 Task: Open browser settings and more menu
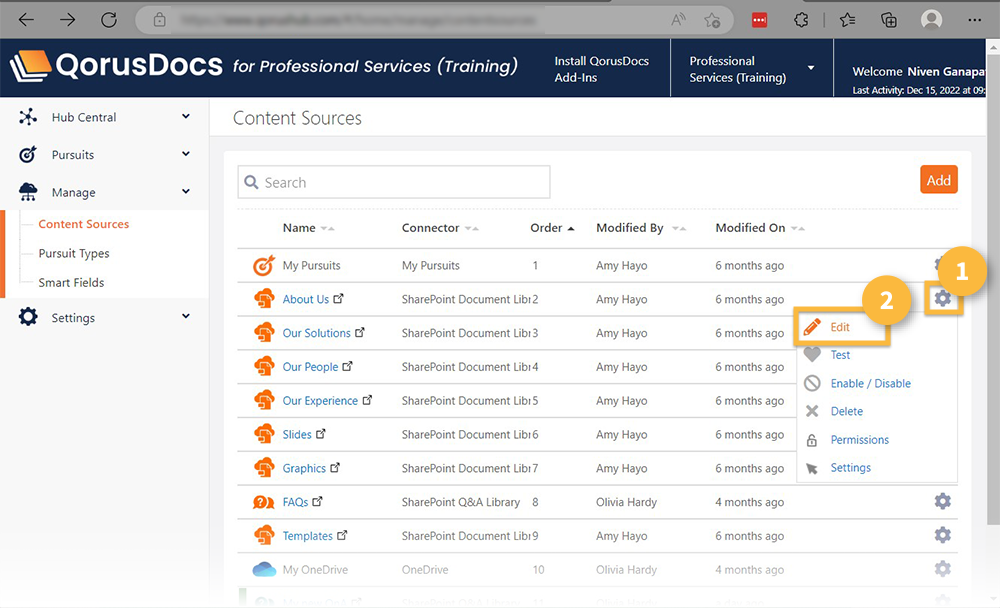click(974, 20)
